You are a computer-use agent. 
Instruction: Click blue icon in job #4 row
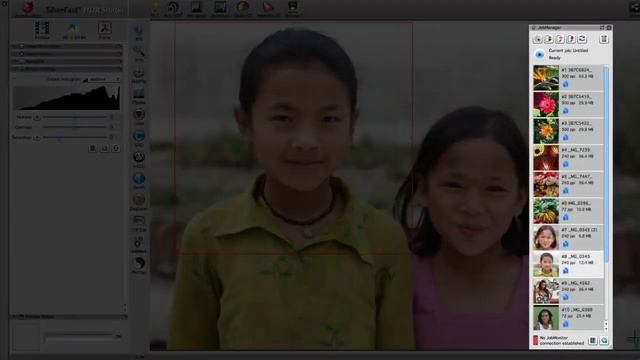pos(566,164)
